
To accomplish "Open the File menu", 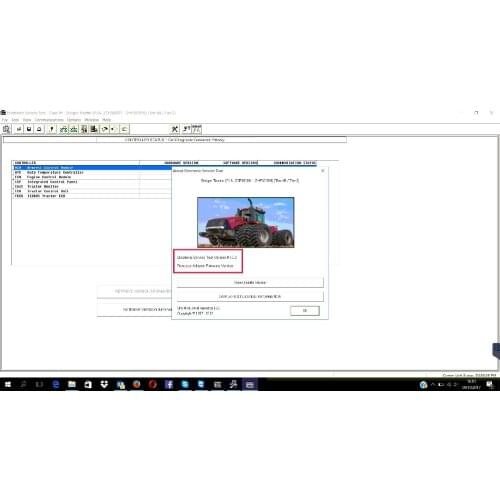I will tap(5, 120).
